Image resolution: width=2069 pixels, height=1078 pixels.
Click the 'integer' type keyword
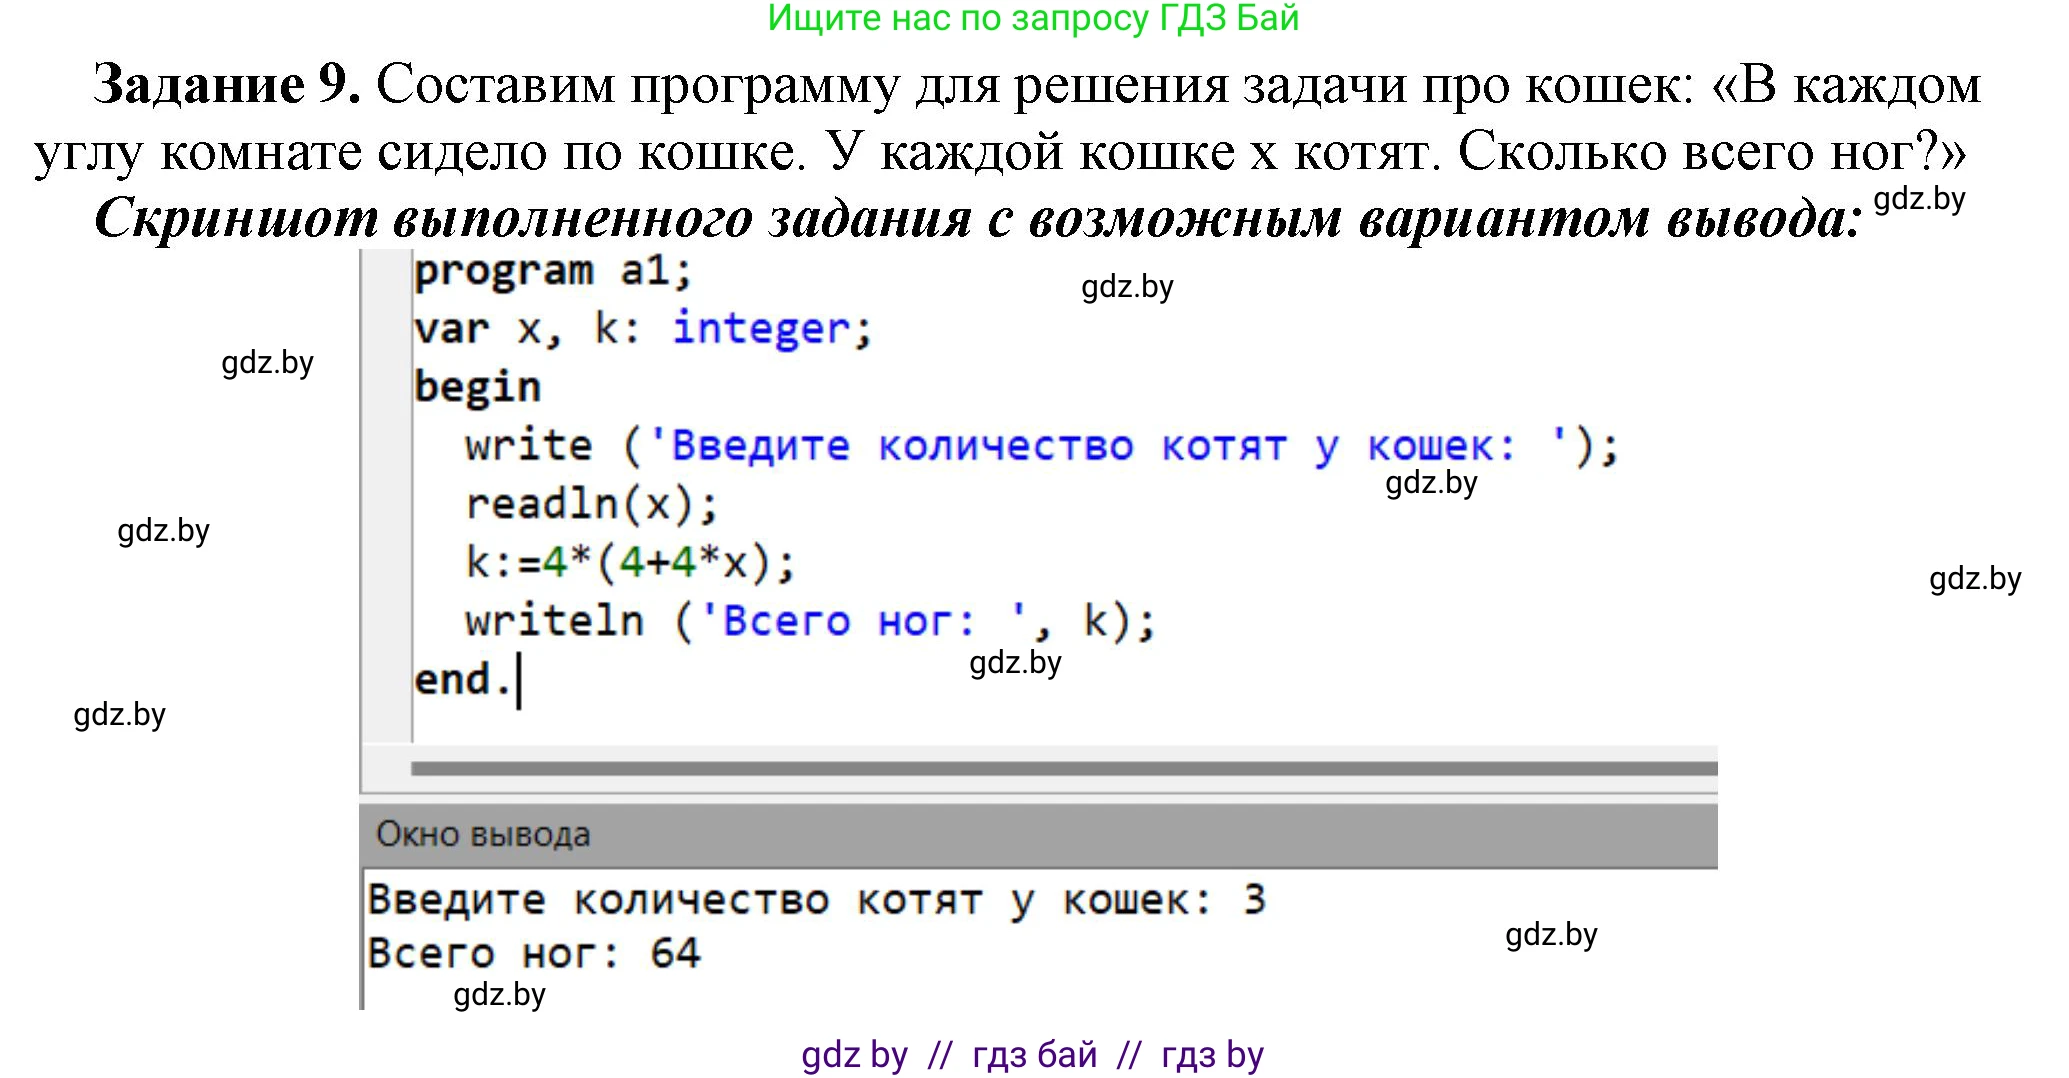tap(762, 329)
